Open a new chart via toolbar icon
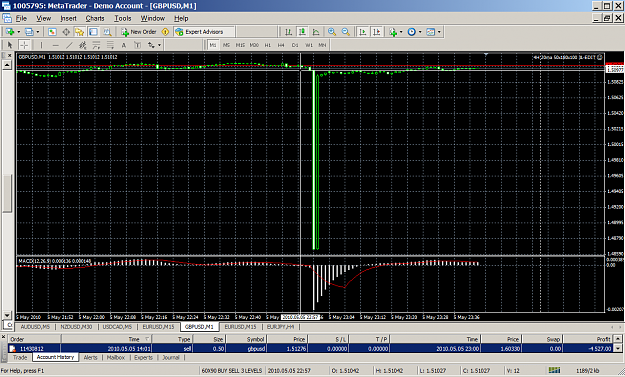 point(10,32)
